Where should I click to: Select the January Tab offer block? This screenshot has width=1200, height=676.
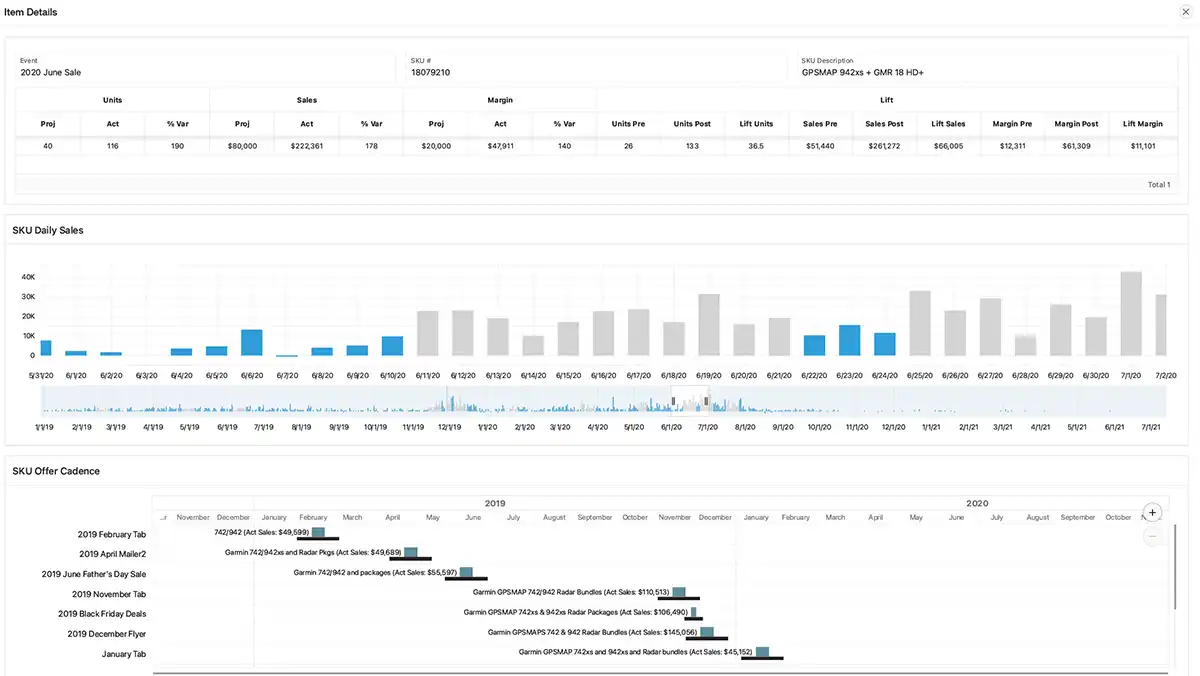point(762,653)
